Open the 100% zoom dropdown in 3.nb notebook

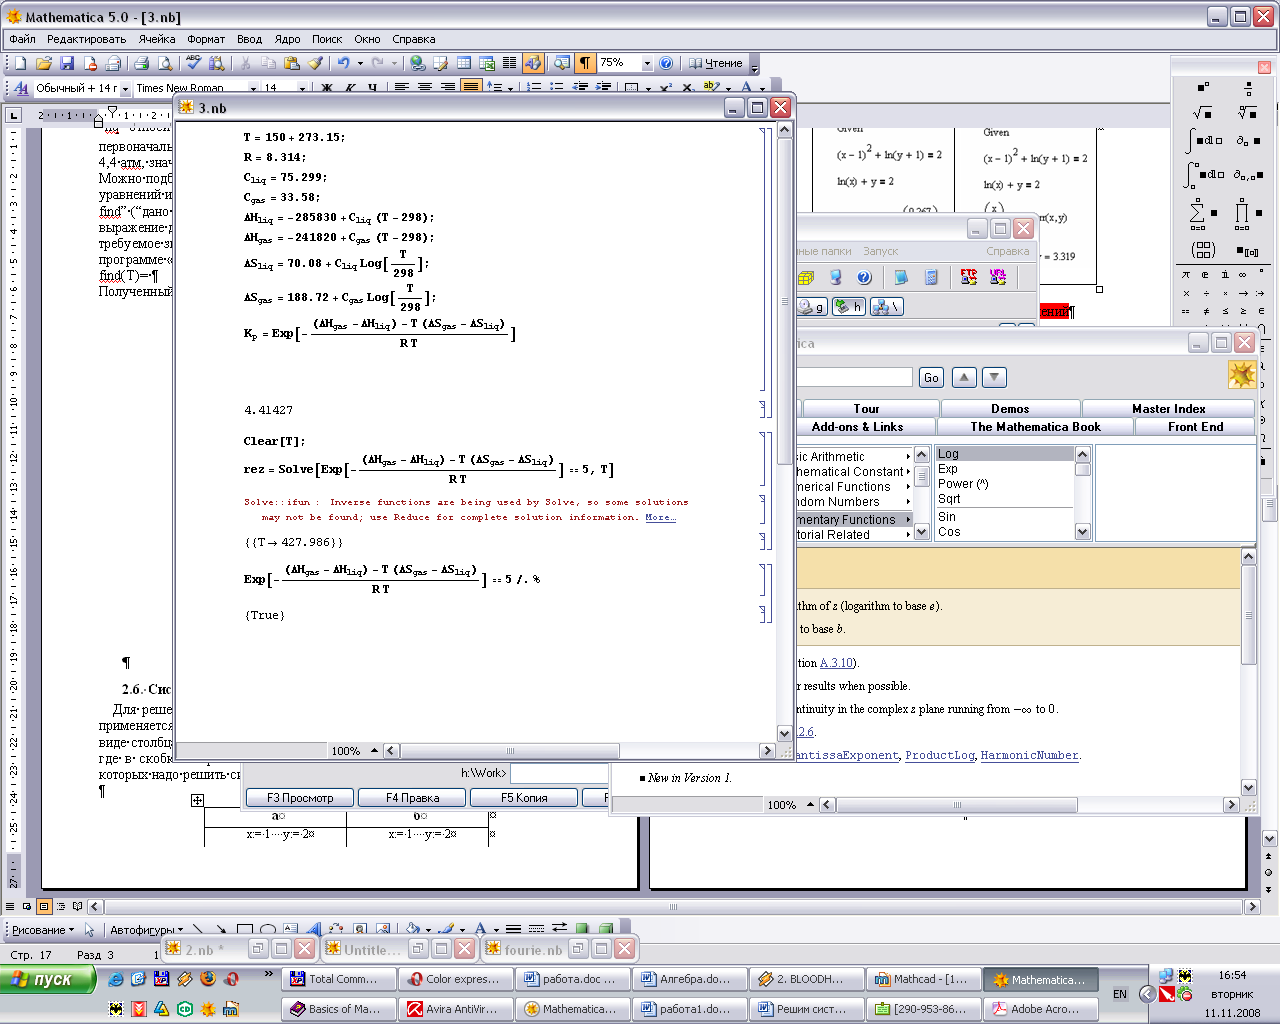tap(374, 751)
